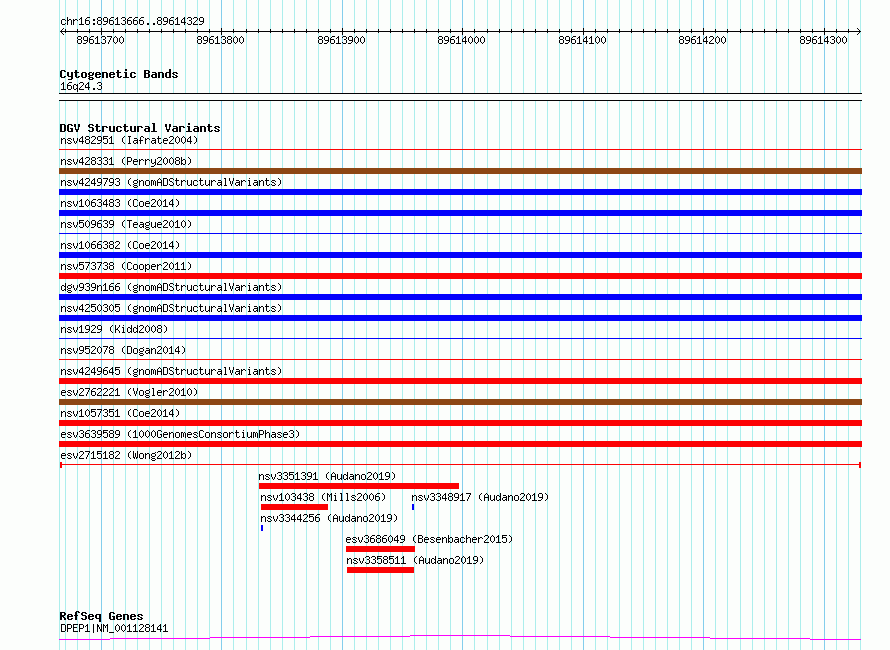Click the chr16:89613666..89614329 region label
Image resolution: width=890 pixels, height=650 pixels.
pos(132,21)
